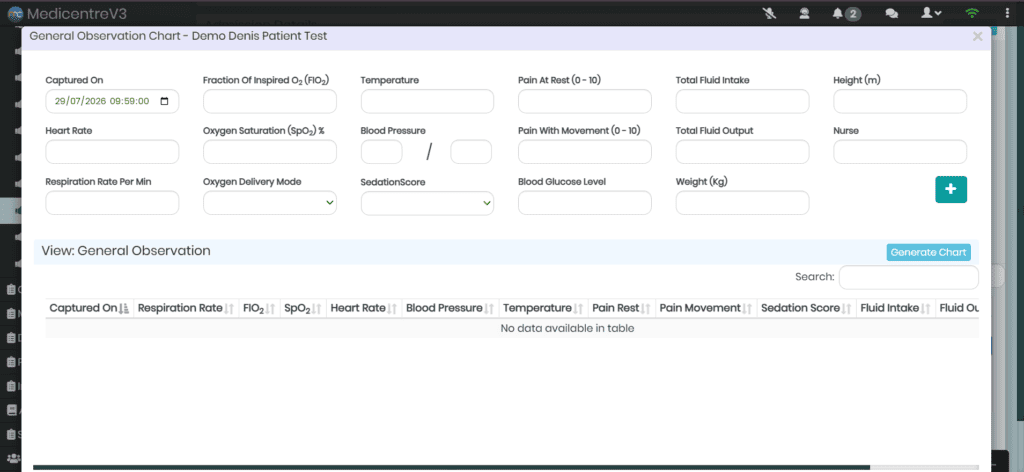1024x472 pixels.
Task: Click the muted microphone icon in top bar
Action: click(770, 13)
